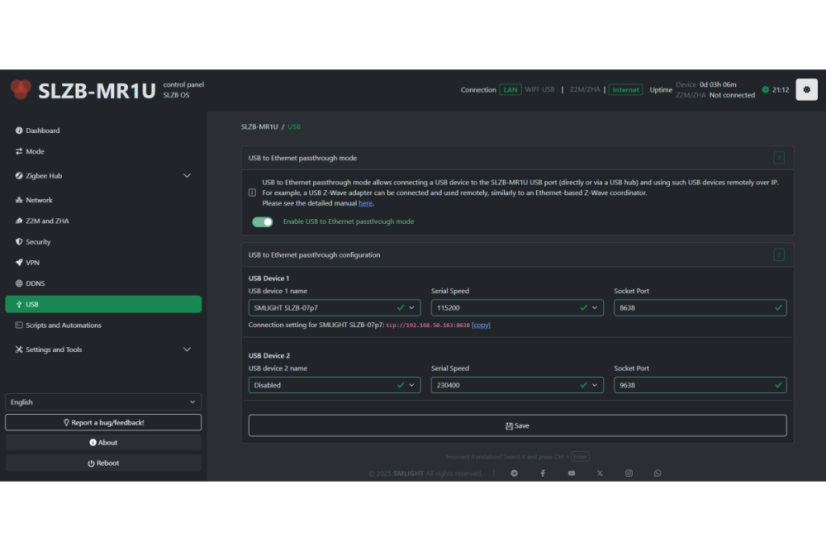Open the VPN menu item

(x=33, y=262)
